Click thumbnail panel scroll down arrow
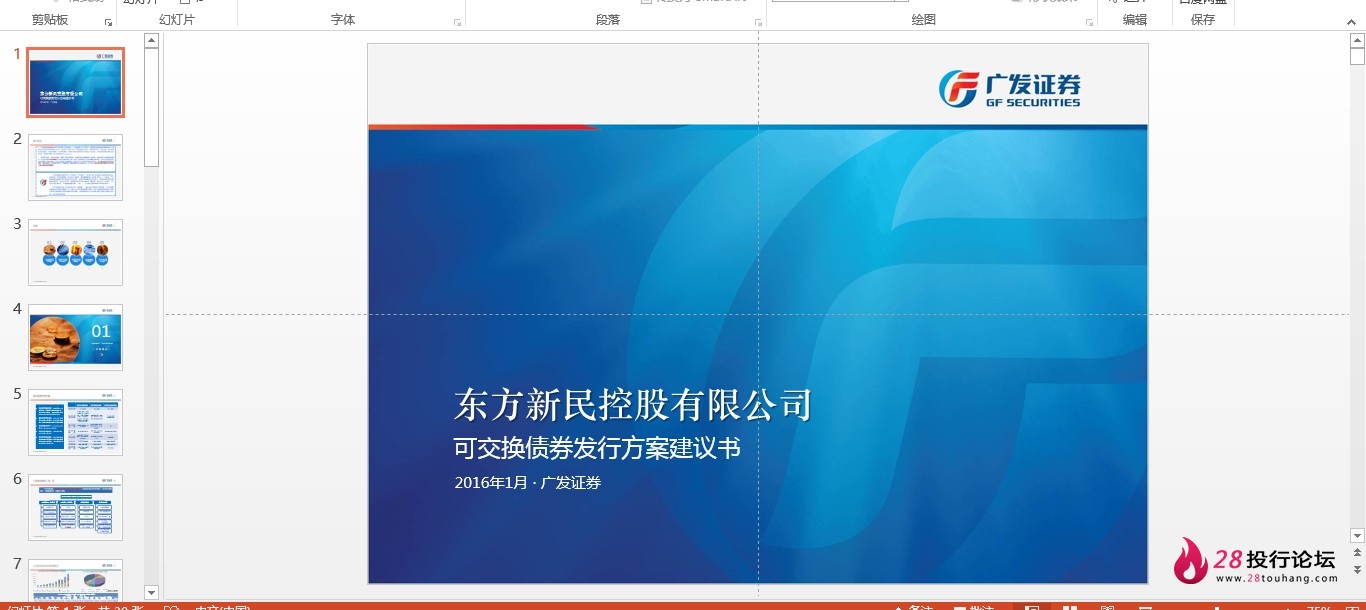Screen dimensions: 1366x610 (x=151, y=592)
